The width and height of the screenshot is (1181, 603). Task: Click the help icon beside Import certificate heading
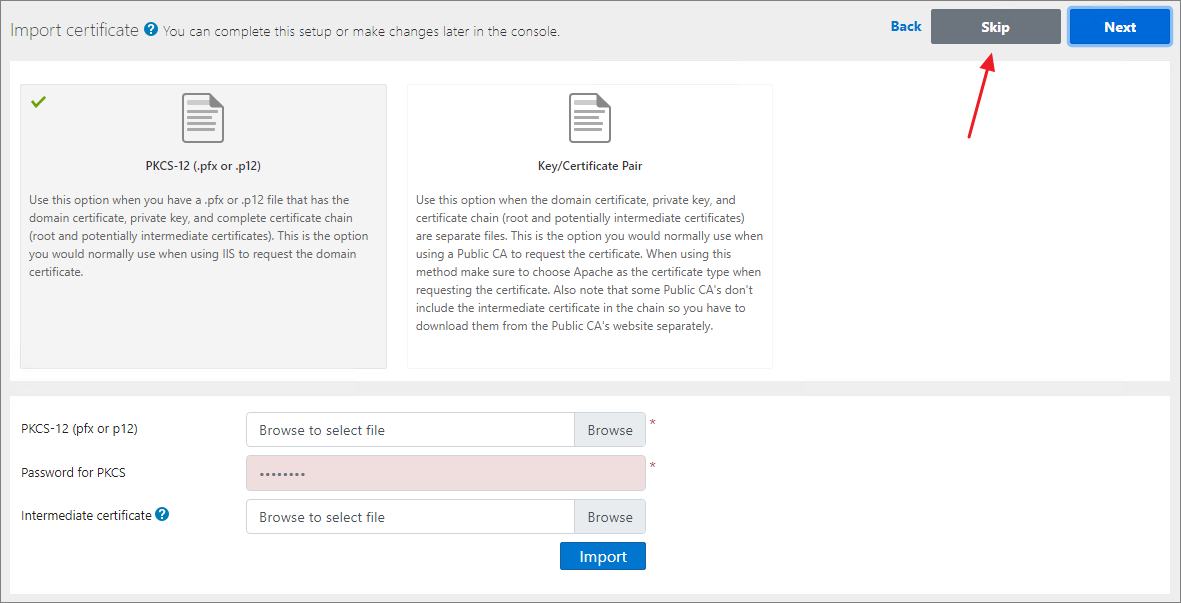click(x=151, y=30)
